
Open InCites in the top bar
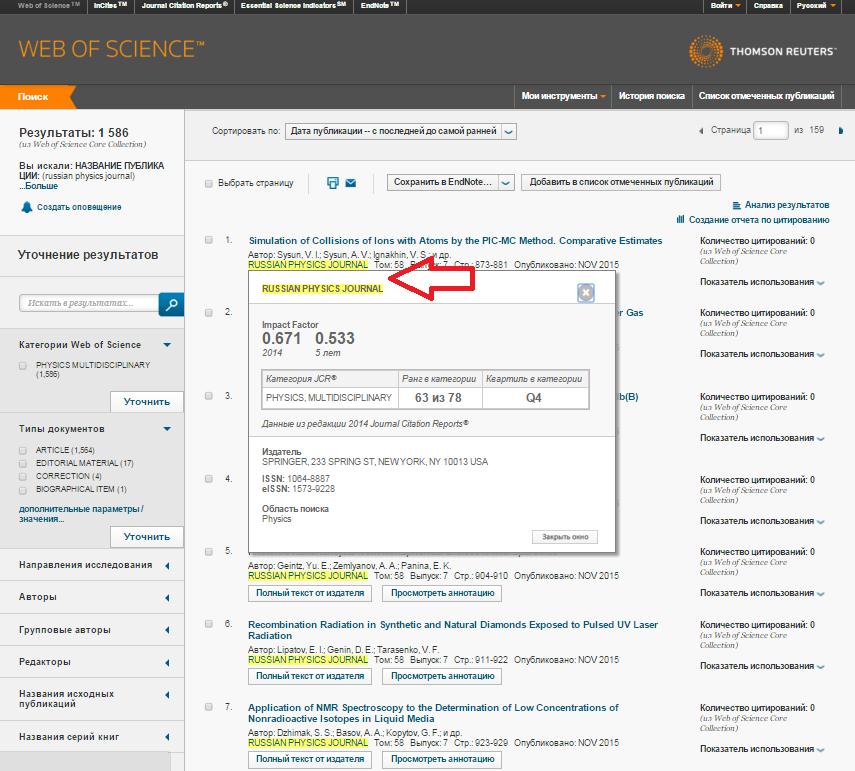coord(110,5)
